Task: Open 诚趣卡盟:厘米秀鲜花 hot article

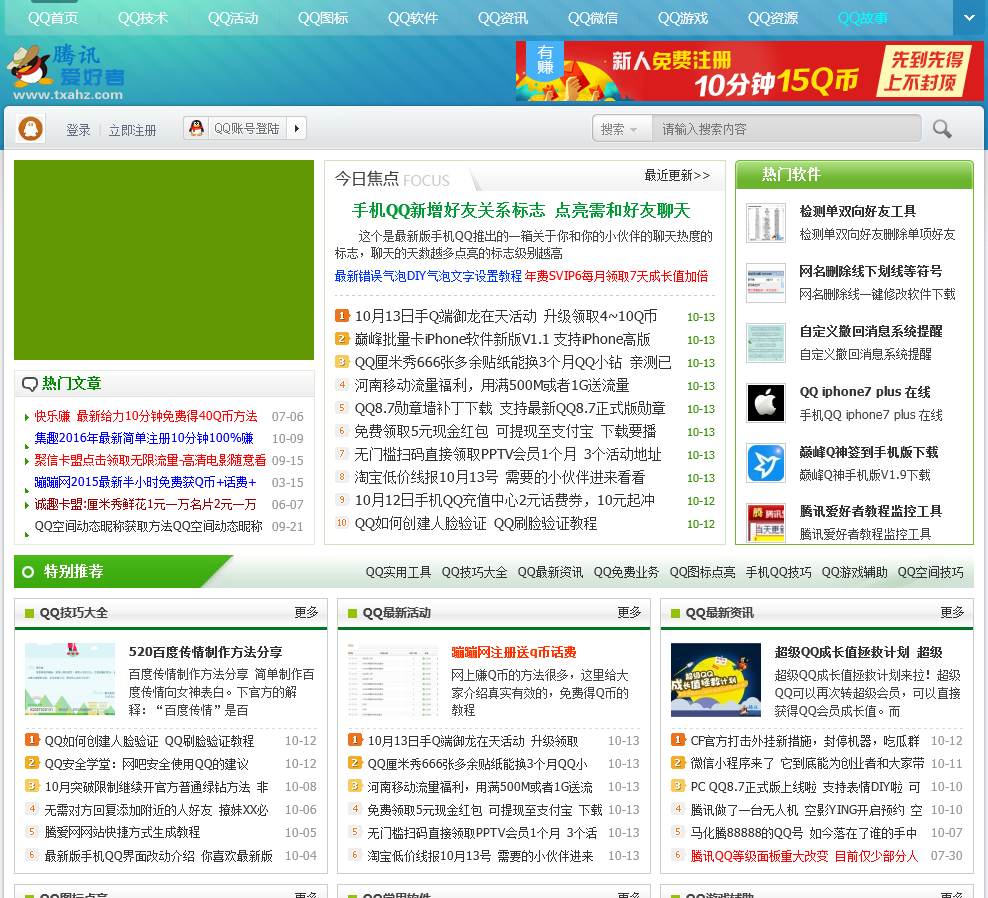Action: 145,504
